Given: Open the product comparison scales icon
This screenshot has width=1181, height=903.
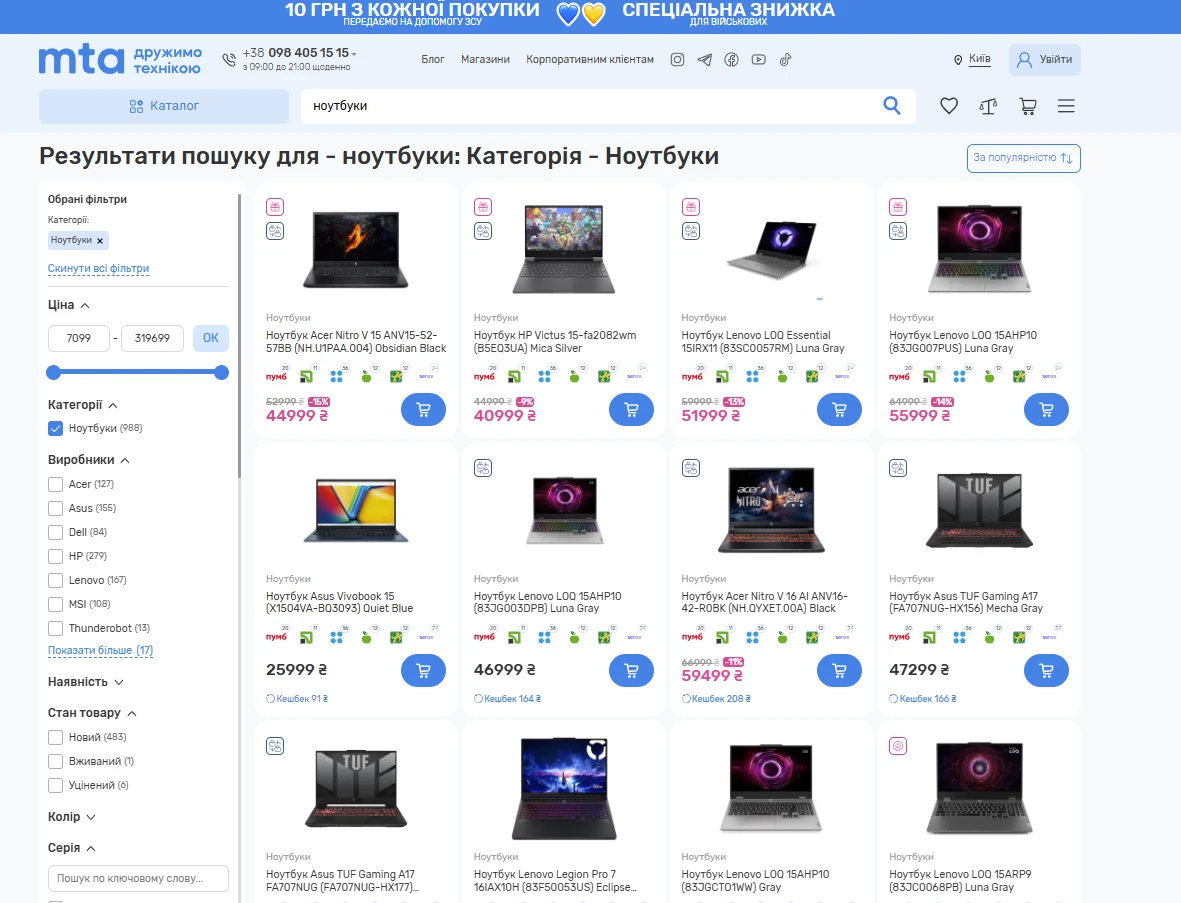Looking at the screenshot, I should [988, 106].
